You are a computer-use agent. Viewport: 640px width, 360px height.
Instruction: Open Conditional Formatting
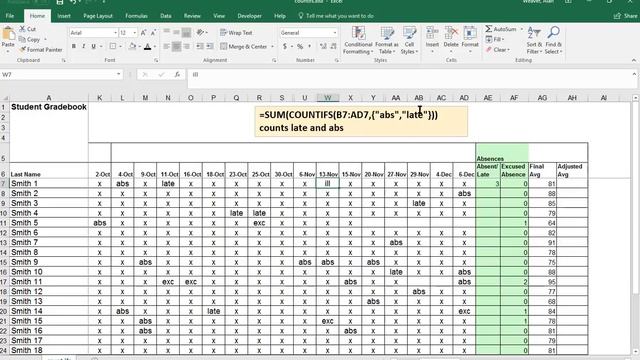[x=358, y=40]
